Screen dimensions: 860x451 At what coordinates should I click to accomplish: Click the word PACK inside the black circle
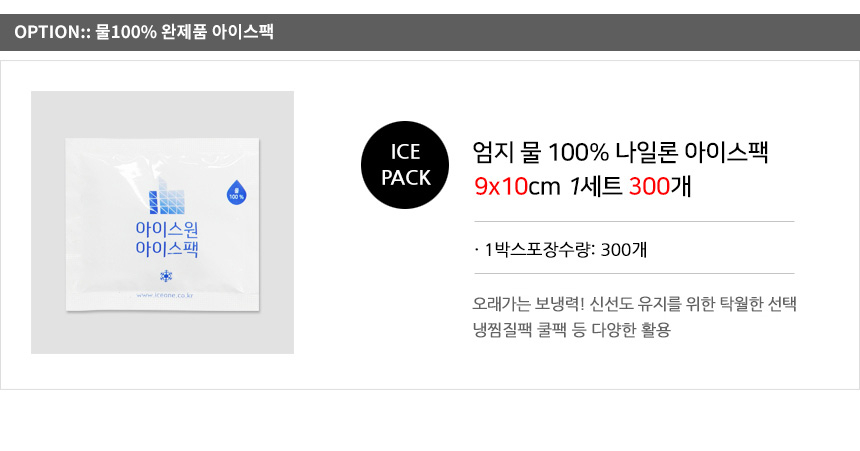405,178
